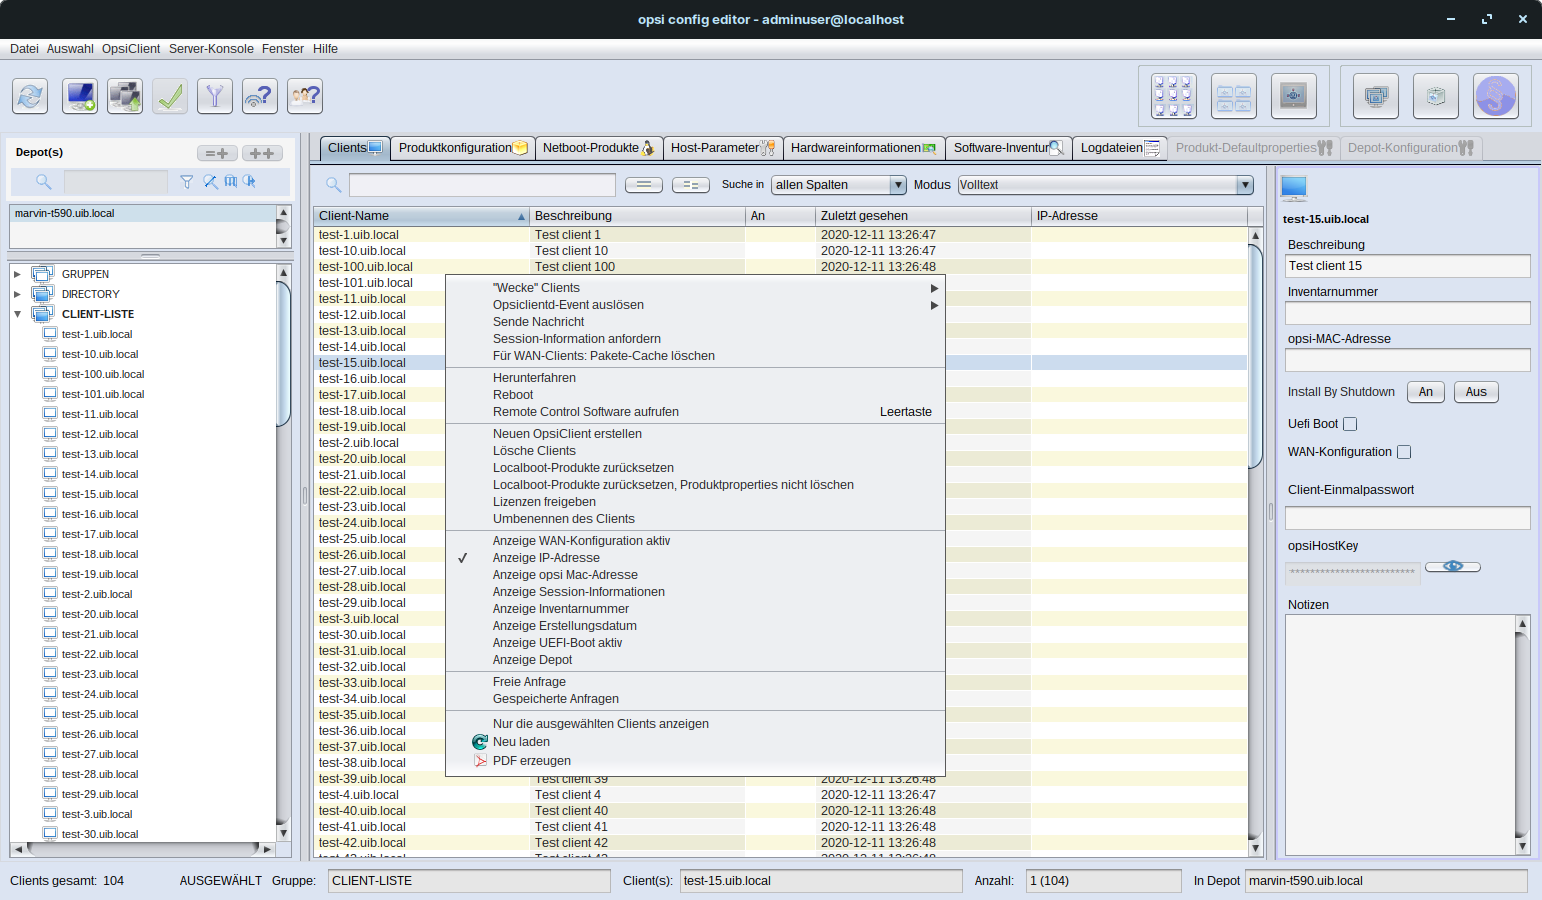Expand the DIRECTORY tree node
Screen dimensions: 1542x900
click(x=17, y=294)
